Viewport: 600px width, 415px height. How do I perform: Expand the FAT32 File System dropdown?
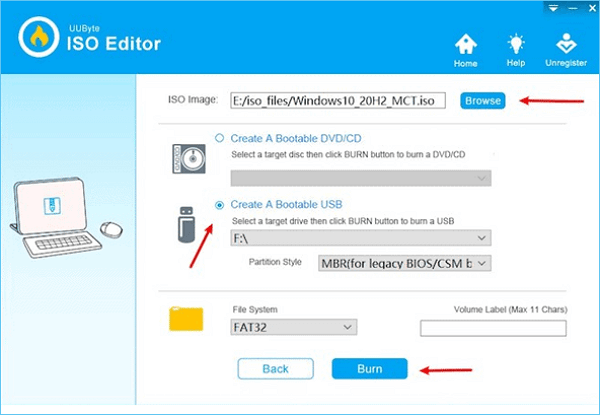click(x=294, y=327)
